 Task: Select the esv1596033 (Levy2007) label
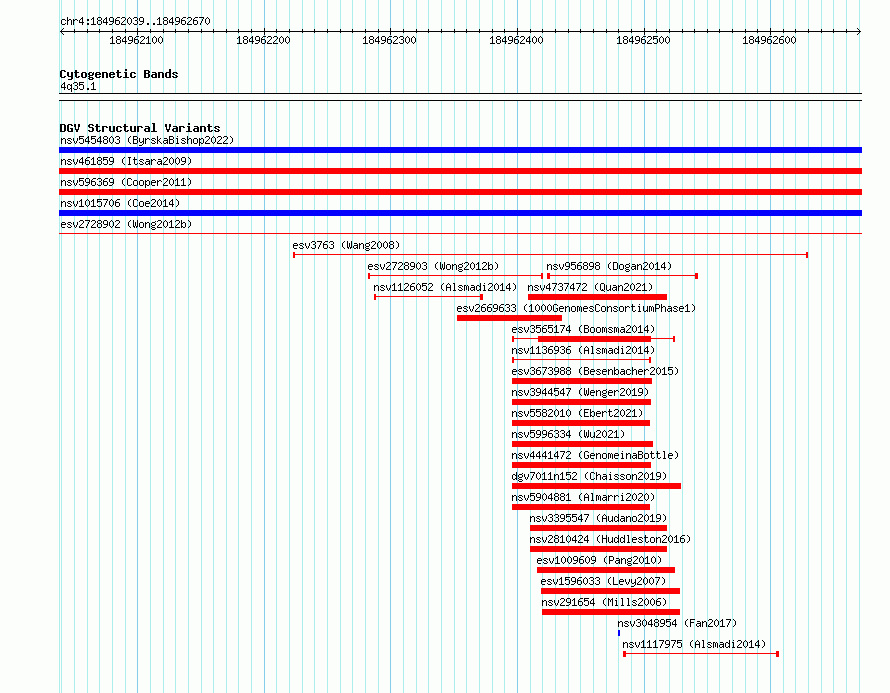(x=603, y=581)
